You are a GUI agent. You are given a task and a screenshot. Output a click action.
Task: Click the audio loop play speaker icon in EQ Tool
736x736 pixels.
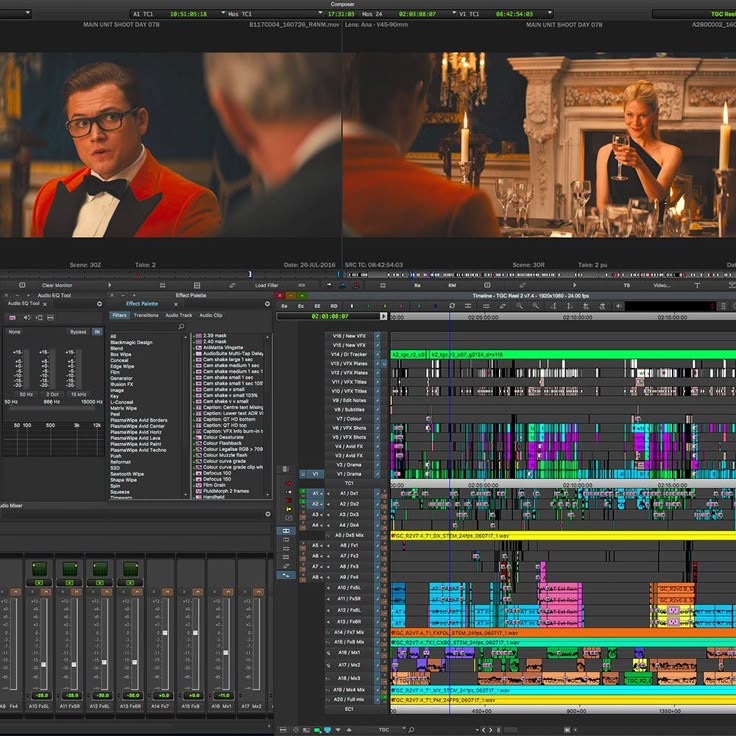(27, 318)
